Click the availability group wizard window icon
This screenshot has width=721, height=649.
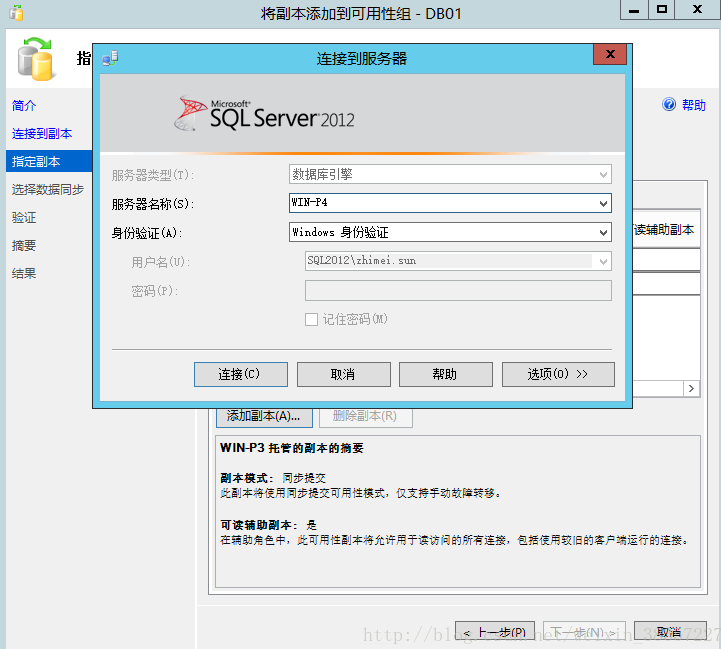16,13
